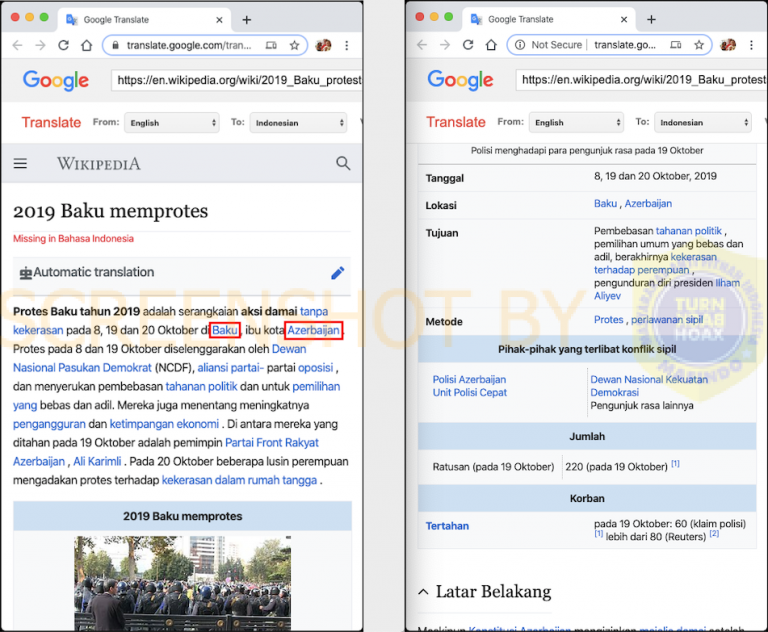View Not Secure site info in right window
This screenshot has width=768, height=632.
[548, 45]
